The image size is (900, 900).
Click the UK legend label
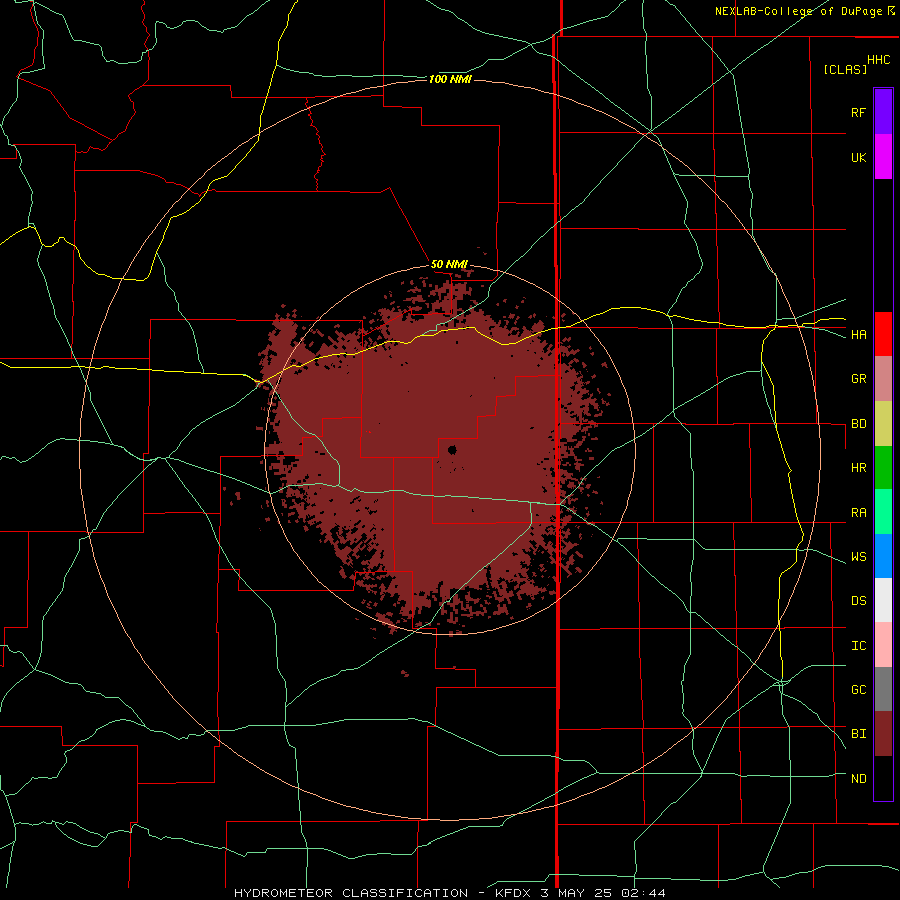[858, 157]
